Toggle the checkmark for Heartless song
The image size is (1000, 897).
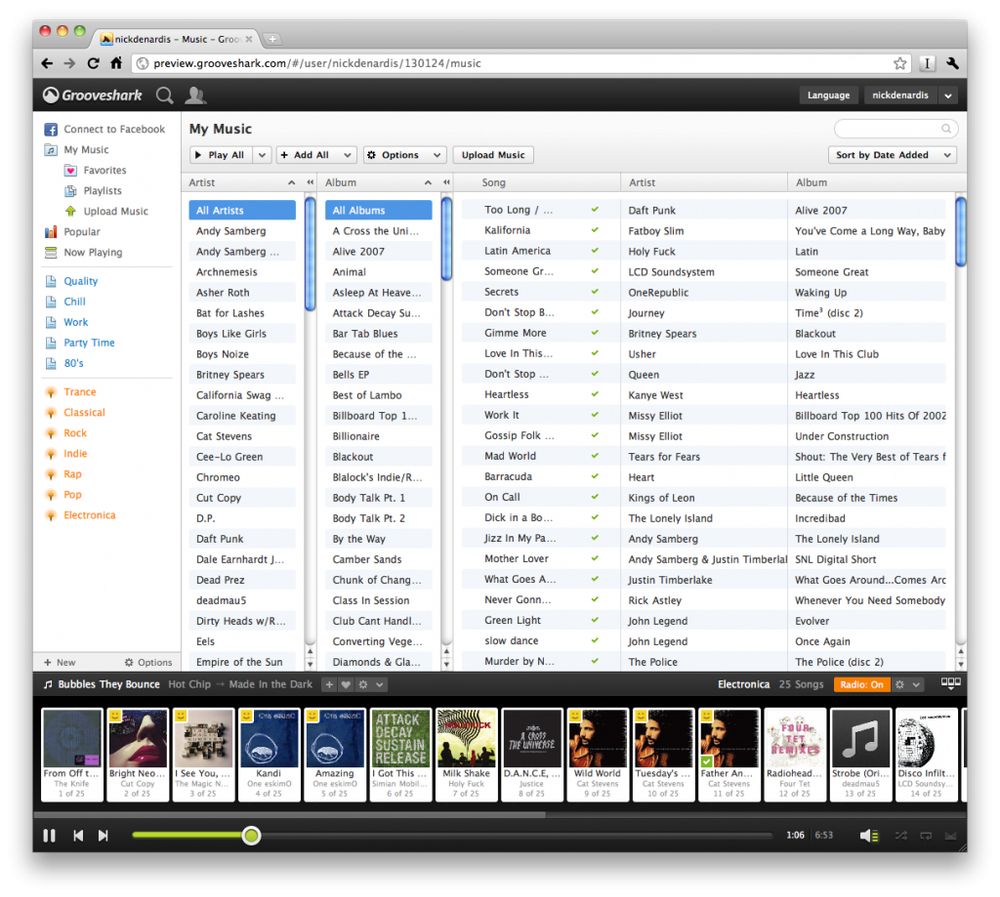[x=595, y=394]
